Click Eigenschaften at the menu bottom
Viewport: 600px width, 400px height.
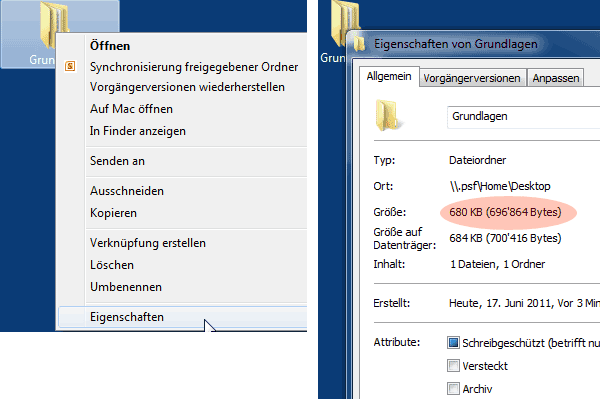pyautogui.click(x=127, y=317)
